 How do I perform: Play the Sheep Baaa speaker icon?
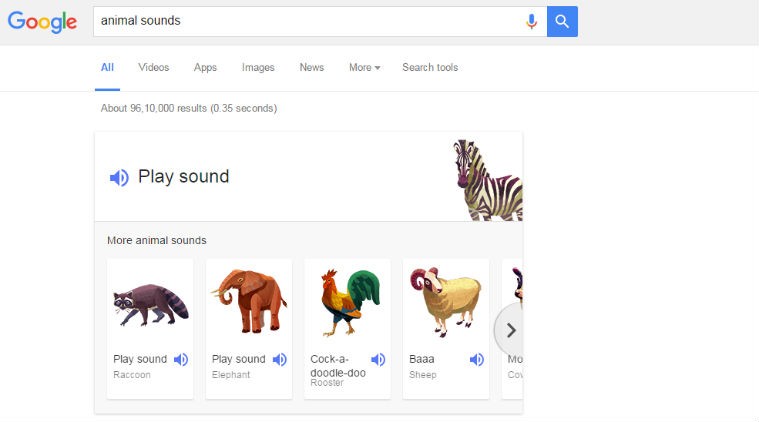click(477, 360)
